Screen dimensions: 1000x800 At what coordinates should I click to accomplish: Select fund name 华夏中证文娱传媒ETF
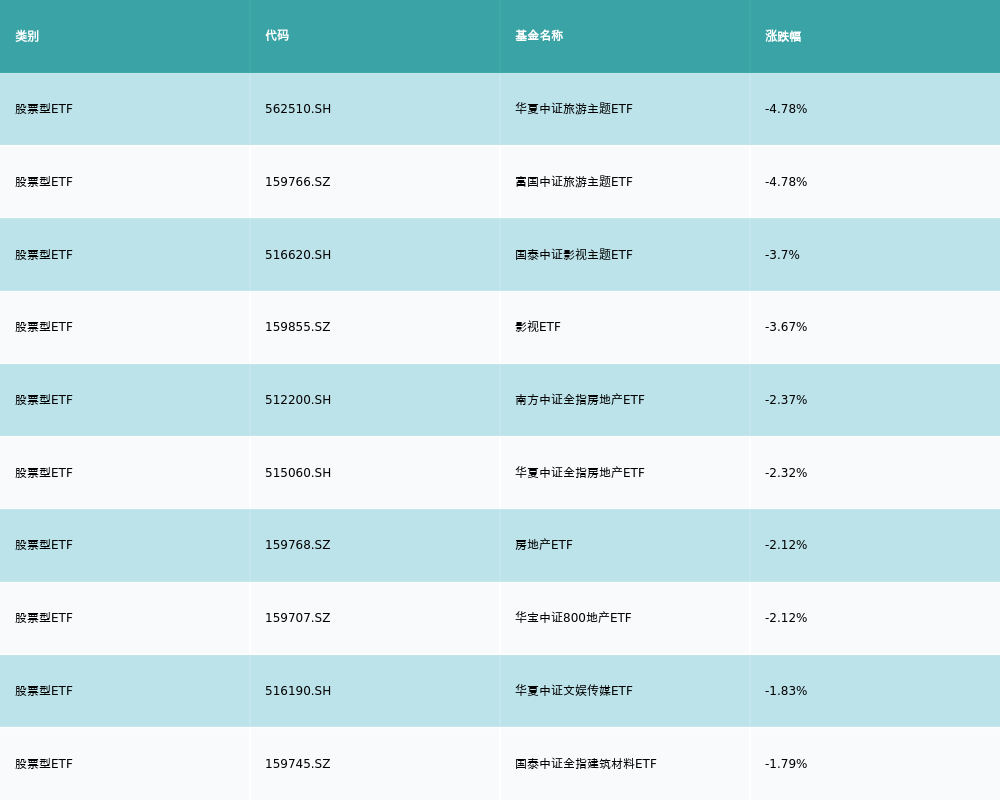573,691
